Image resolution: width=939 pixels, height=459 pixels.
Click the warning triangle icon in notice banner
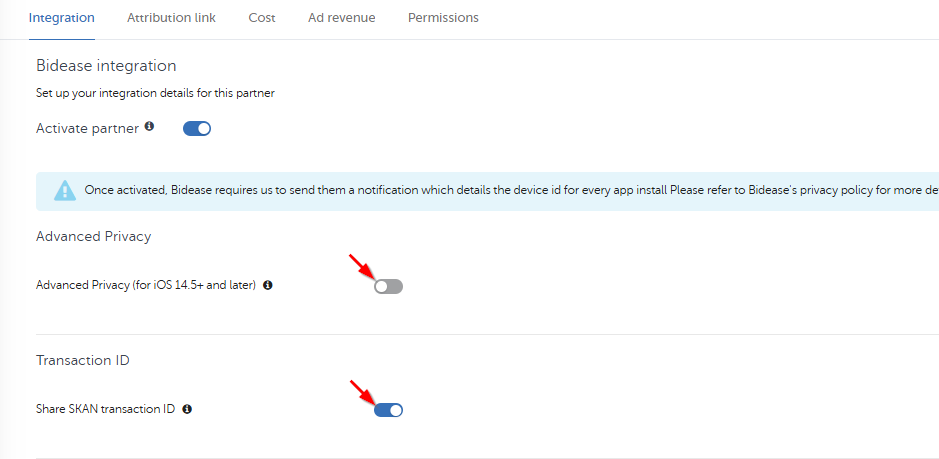coord(65,191)
